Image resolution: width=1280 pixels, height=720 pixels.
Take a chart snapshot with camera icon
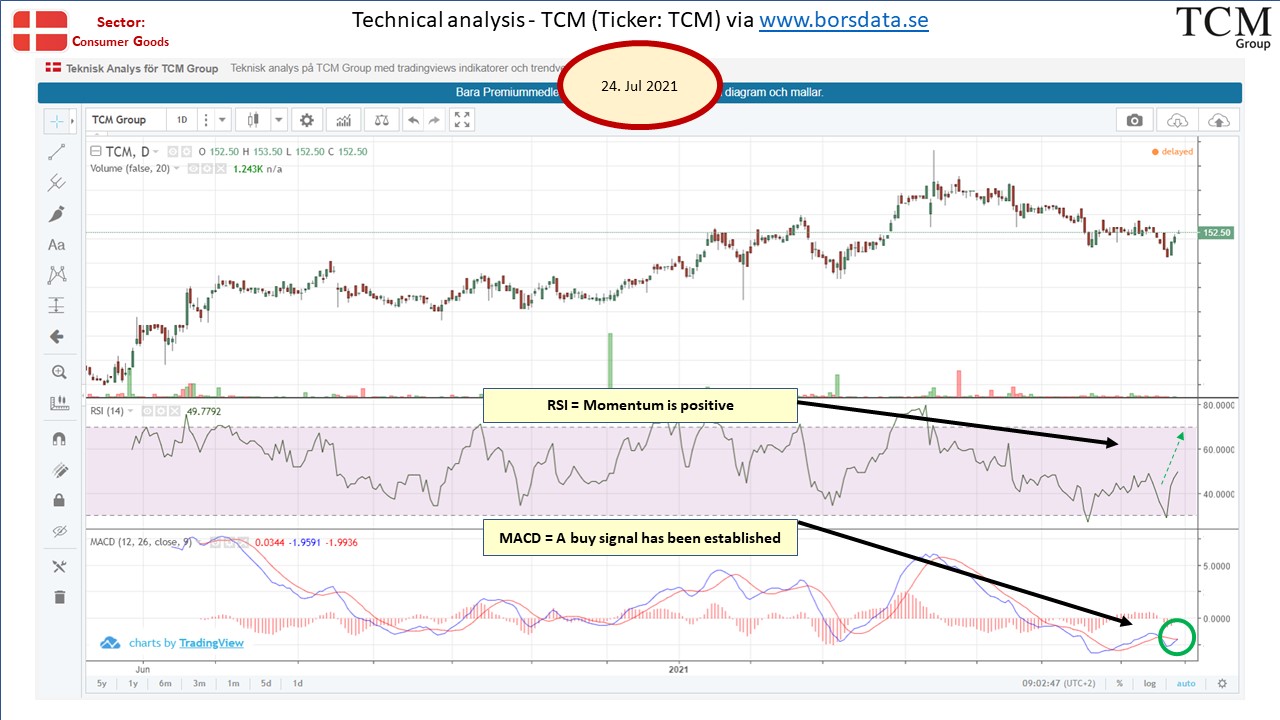coord(1134,120)
